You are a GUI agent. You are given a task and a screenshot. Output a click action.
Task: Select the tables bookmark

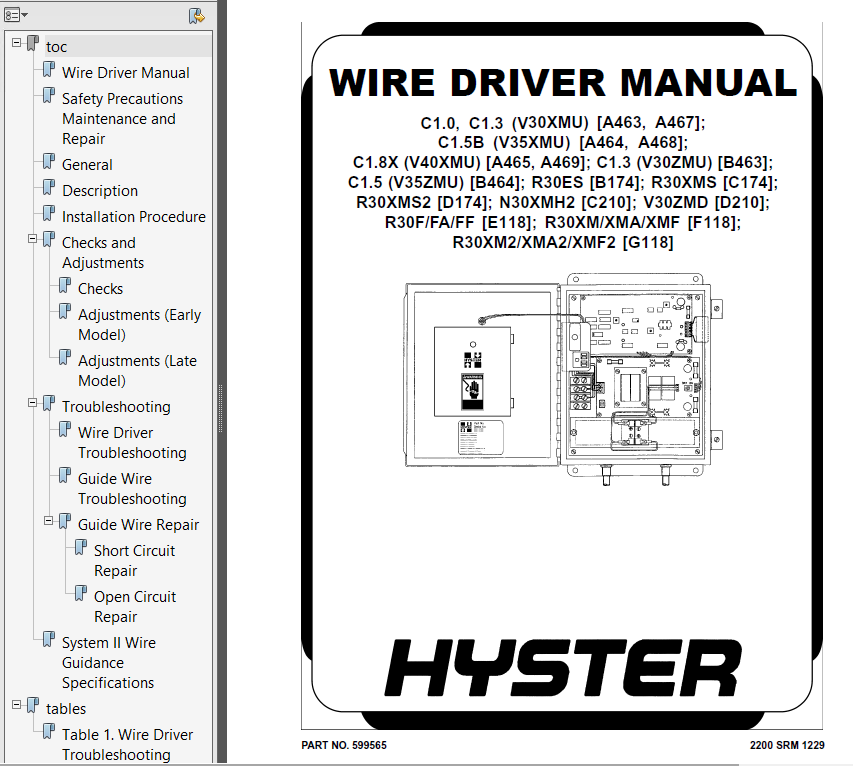66,709
